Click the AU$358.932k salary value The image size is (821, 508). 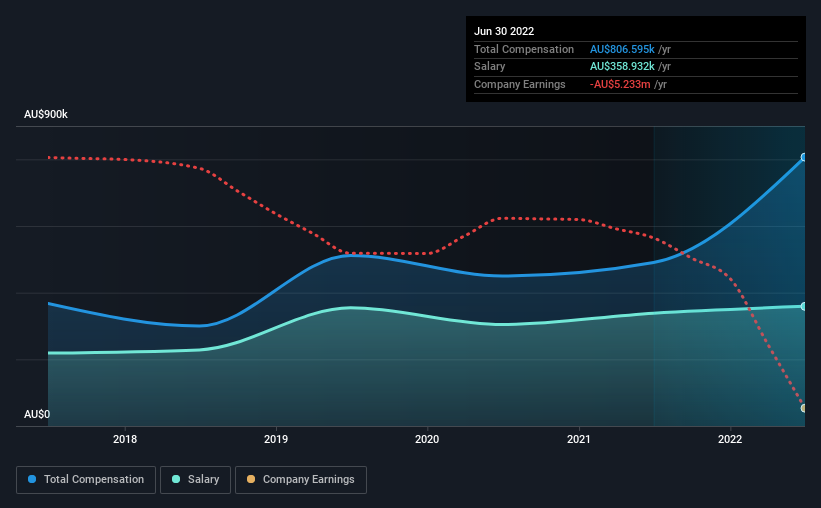pos(622,67)
